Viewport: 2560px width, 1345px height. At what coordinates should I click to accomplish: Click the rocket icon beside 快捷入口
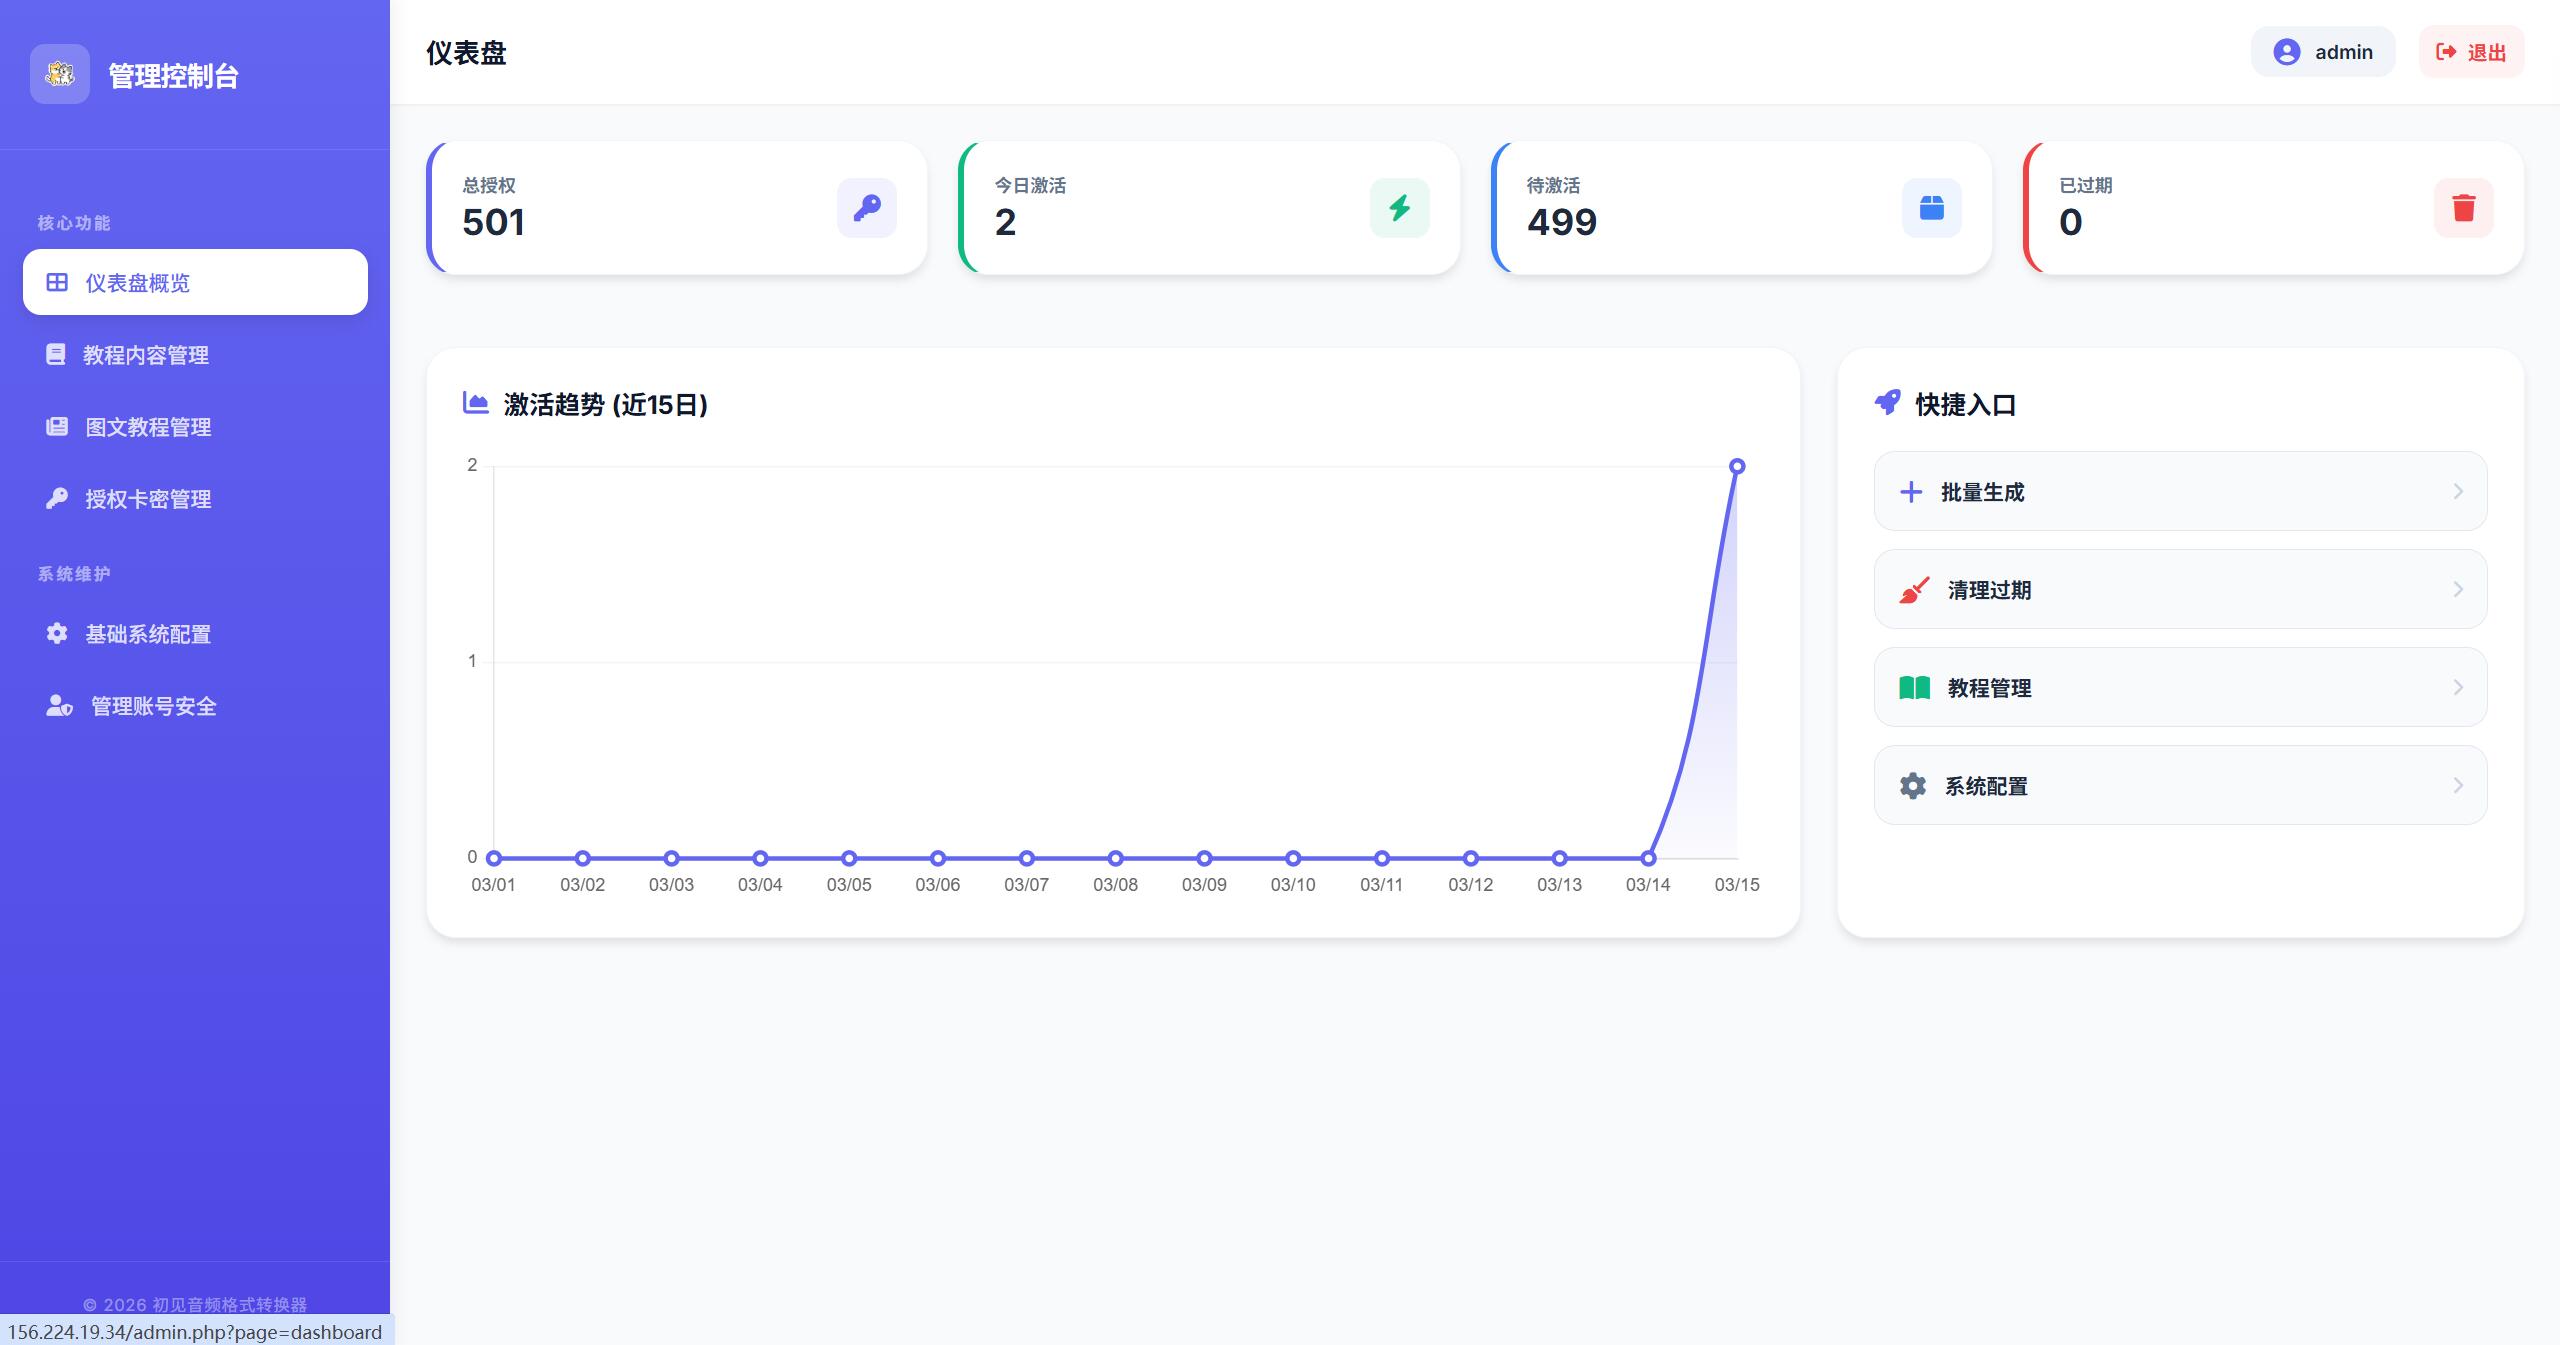click(x=1887, y=403)
